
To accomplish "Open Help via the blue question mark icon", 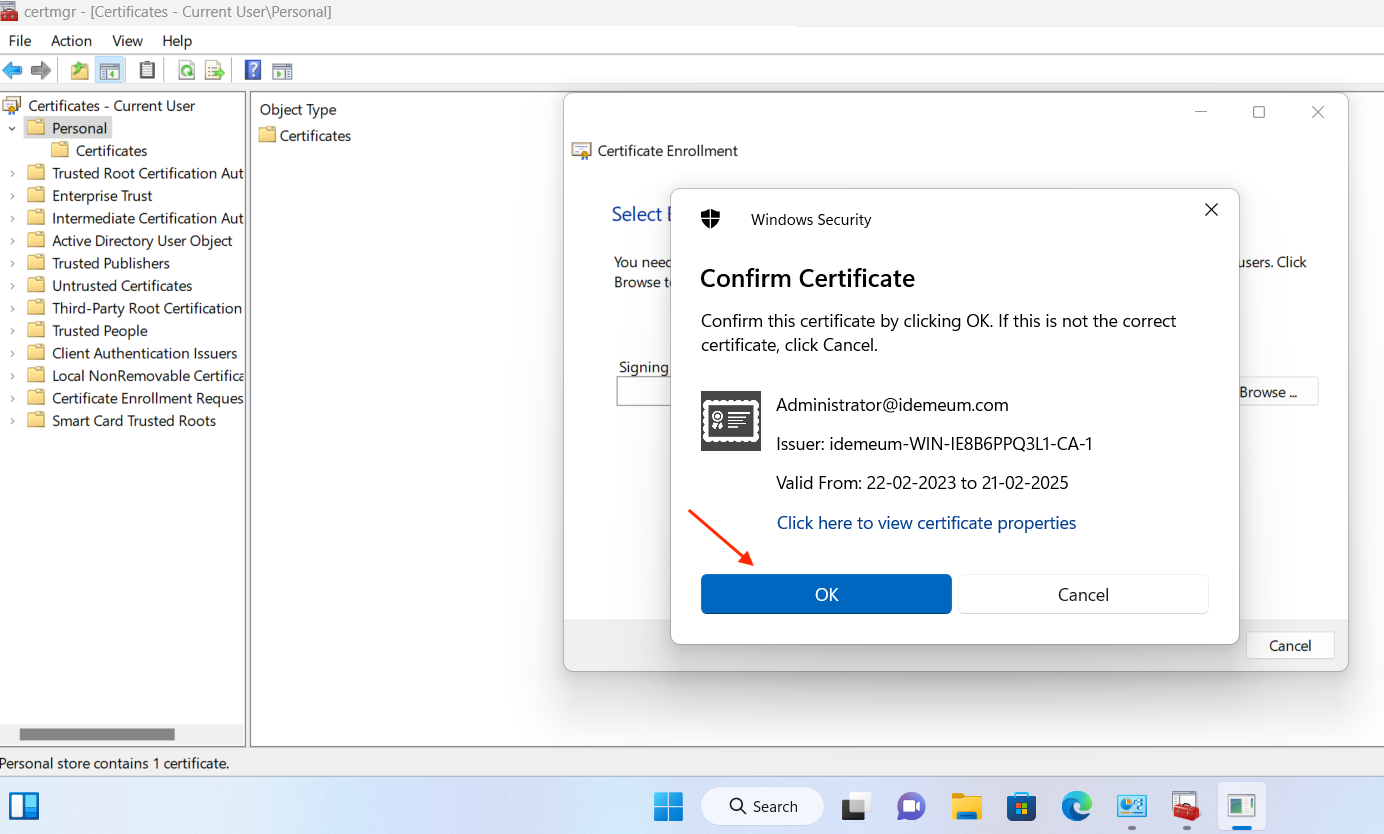I will [253, 70].
